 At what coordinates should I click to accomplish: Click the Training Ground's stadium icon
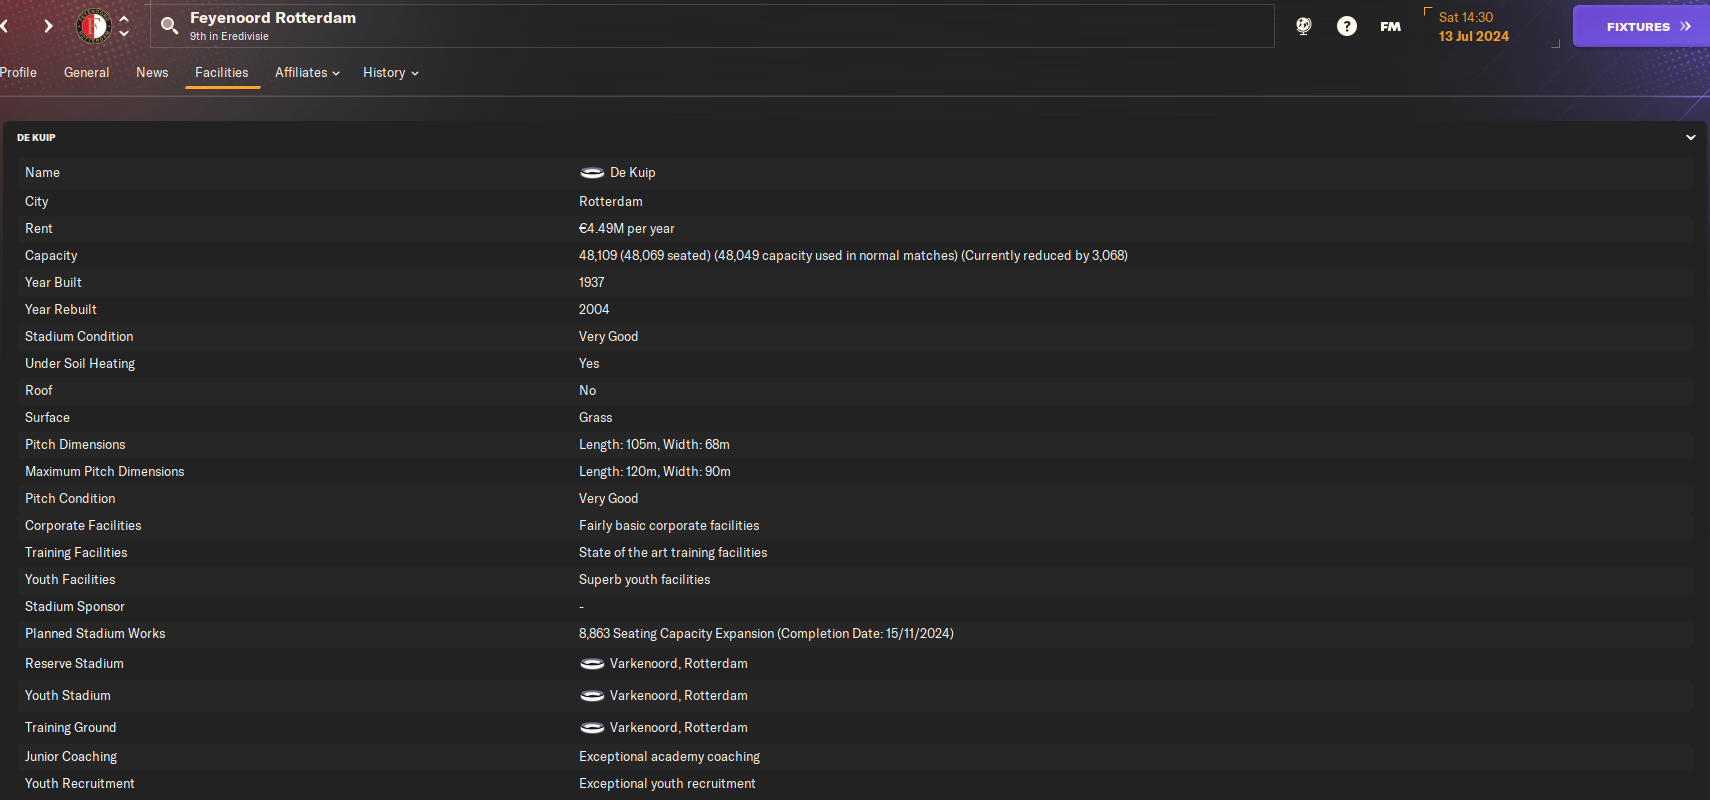592,728
